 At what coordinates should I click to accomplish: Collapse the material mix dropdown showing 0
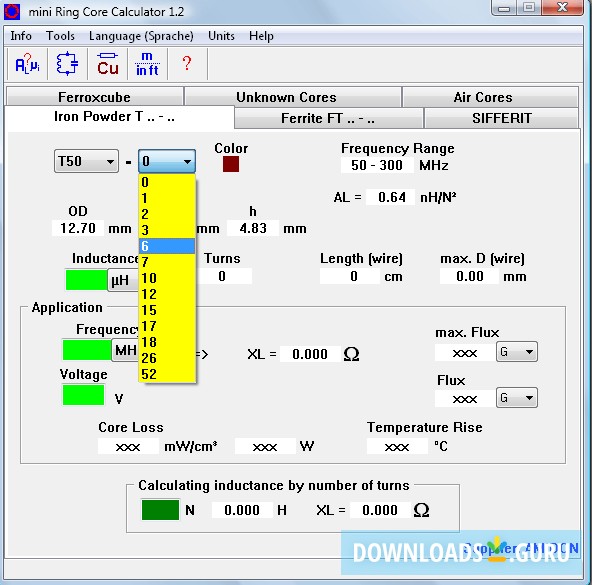tap(167, 161)
